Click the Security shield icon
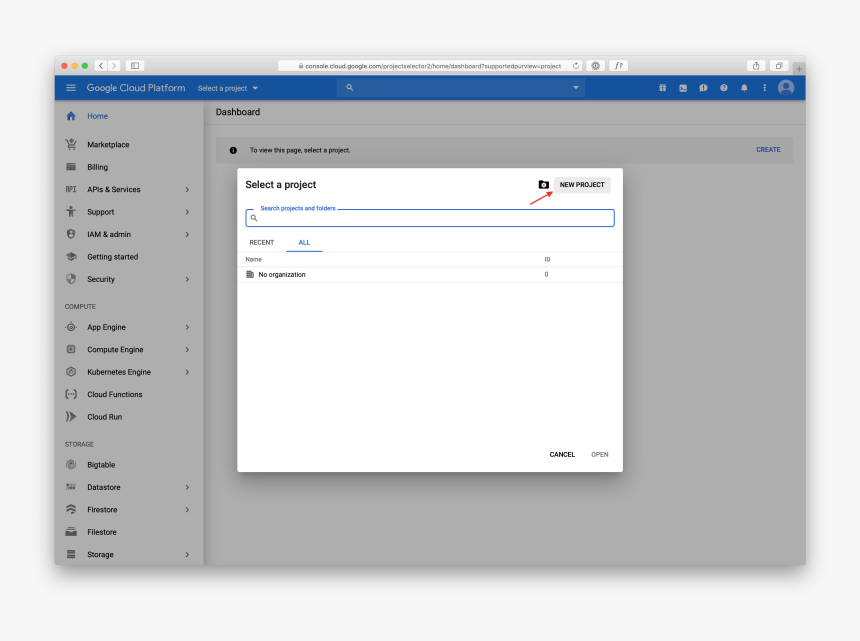860x641 pixels. tap(71, 279)
